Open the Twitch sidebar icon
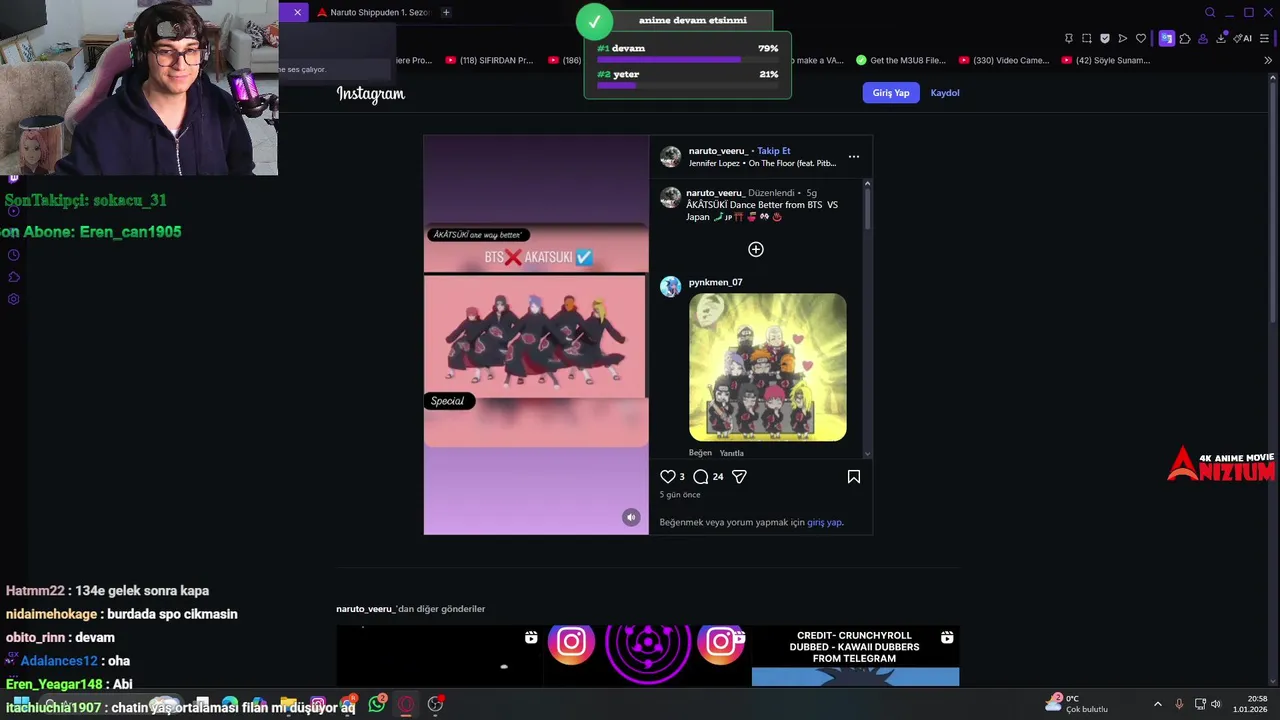 13,178
